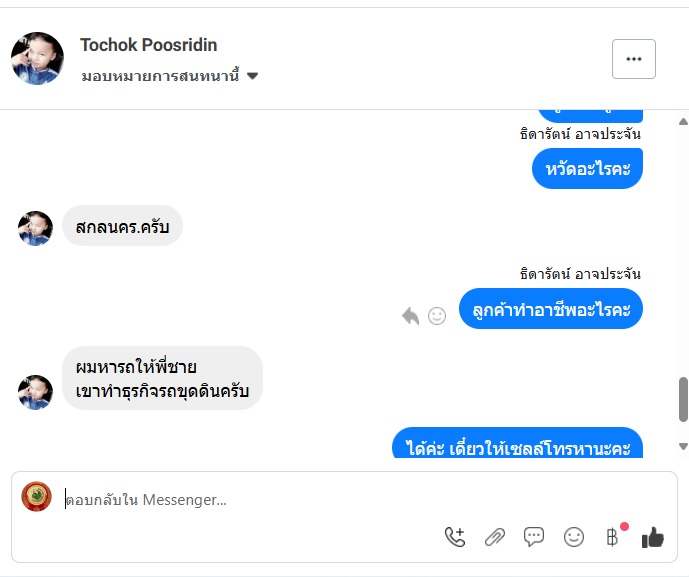Send a thumbs-up like
689x577 pixels.
pos(653,537)
